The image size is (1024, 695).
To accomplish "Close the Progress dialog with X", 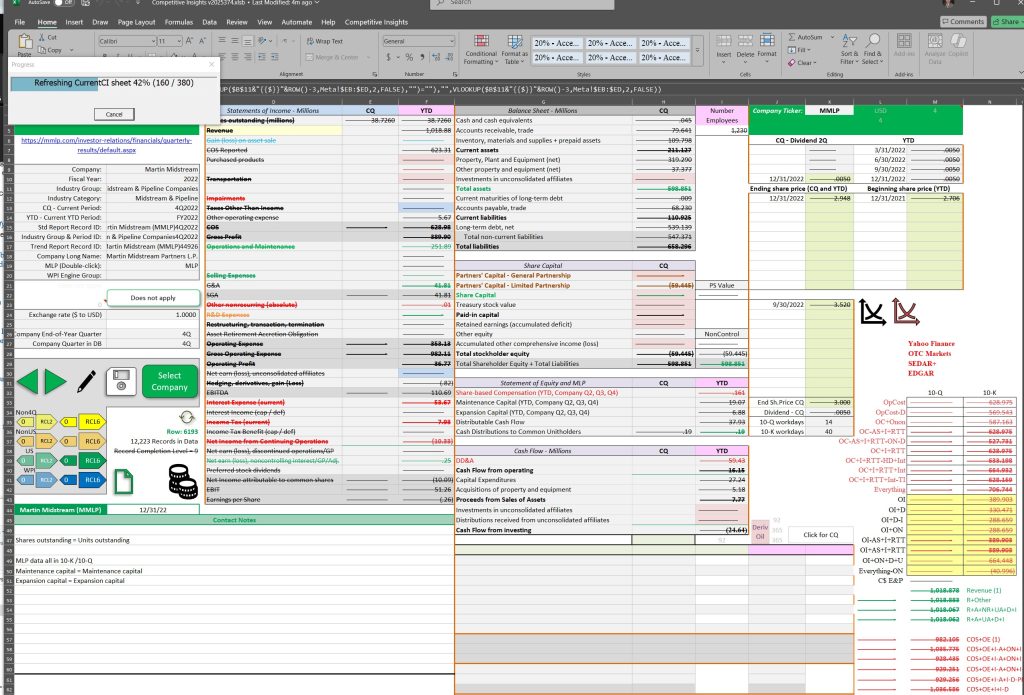I will tap(211, 65).
